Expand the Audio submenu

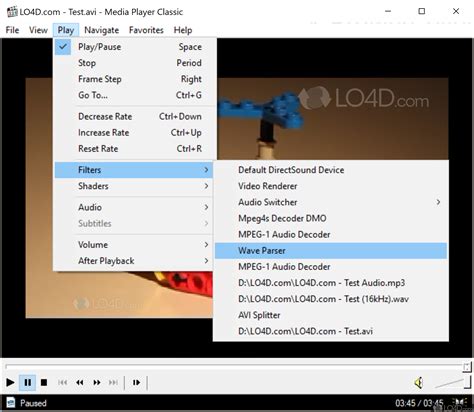point(135,207)
